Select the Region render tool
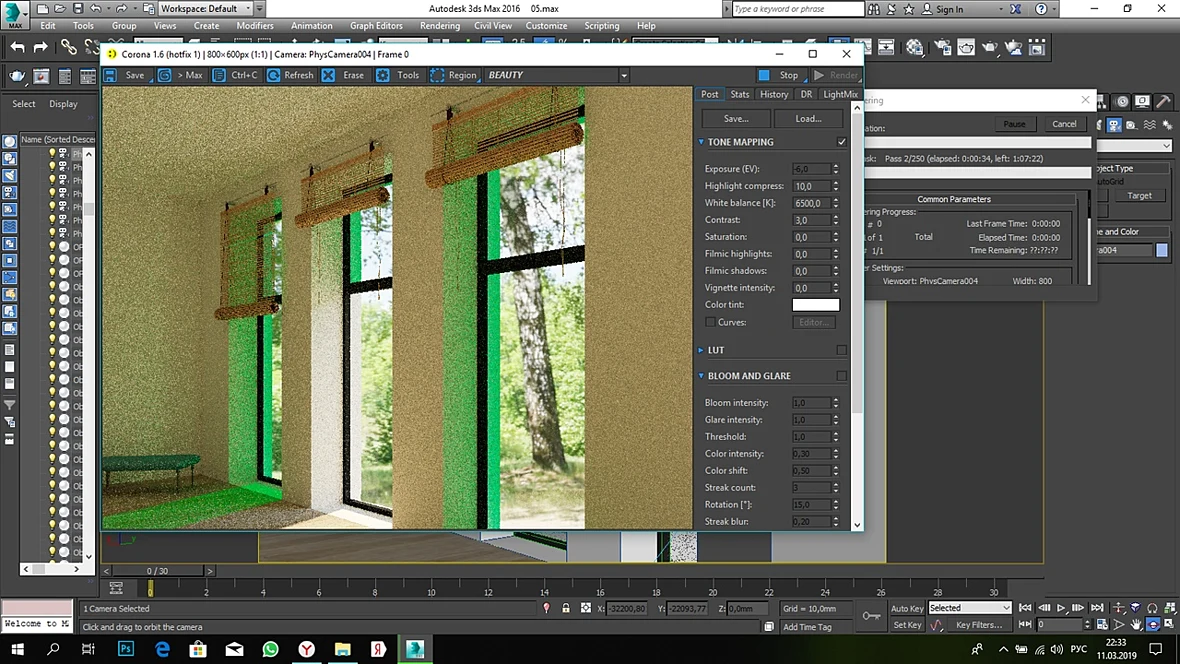1180x664 pixels. coord(437,75)
